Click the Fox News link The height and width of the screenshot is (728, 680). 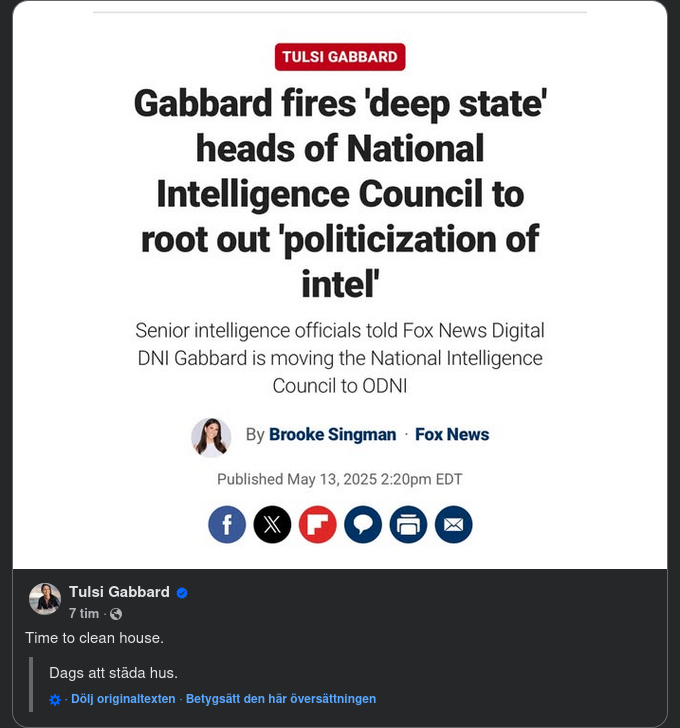tap(452, 434)
